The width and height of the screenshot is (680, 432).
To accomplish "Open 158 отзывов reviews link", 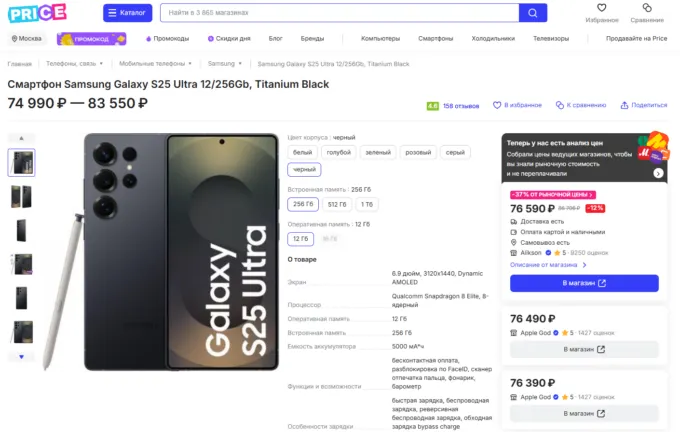I will pyautogui.click(x=461, y=104).
